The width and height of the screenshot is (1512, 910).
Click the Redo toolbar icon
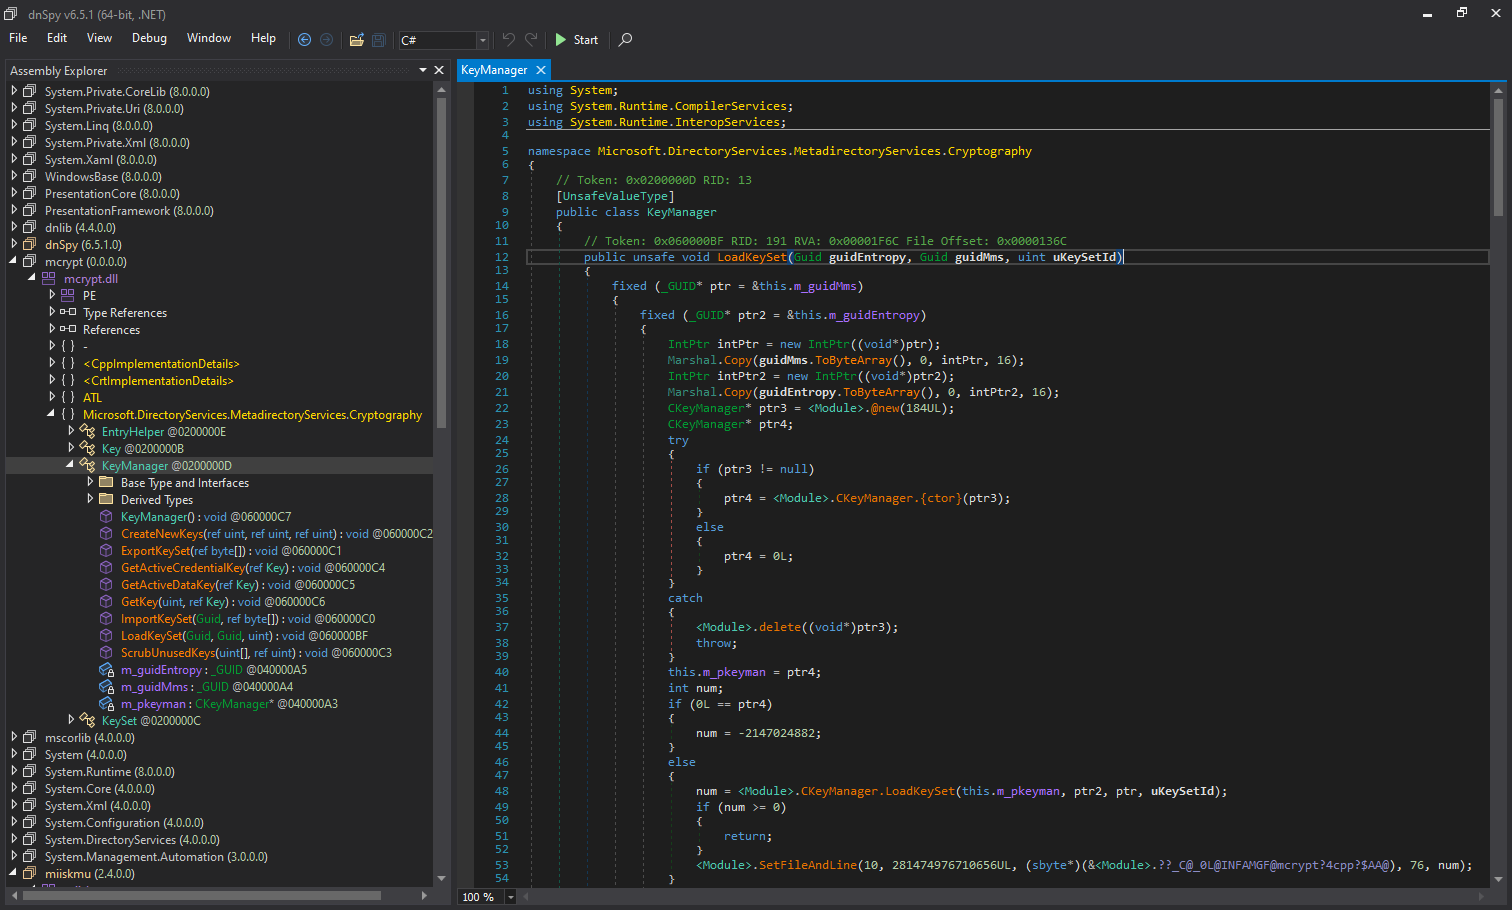(531, 40)
